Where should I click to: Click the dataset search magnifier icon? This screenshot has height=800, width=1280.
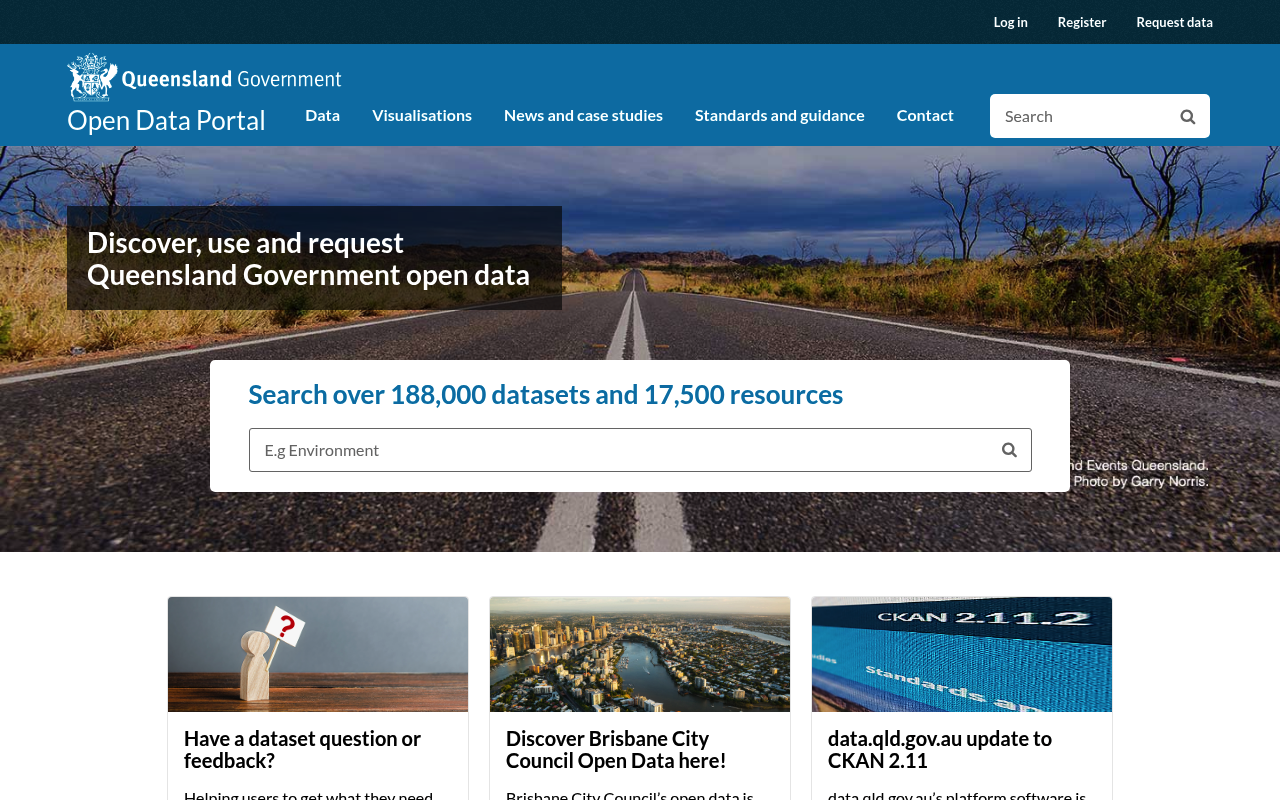click(1009, 450)
